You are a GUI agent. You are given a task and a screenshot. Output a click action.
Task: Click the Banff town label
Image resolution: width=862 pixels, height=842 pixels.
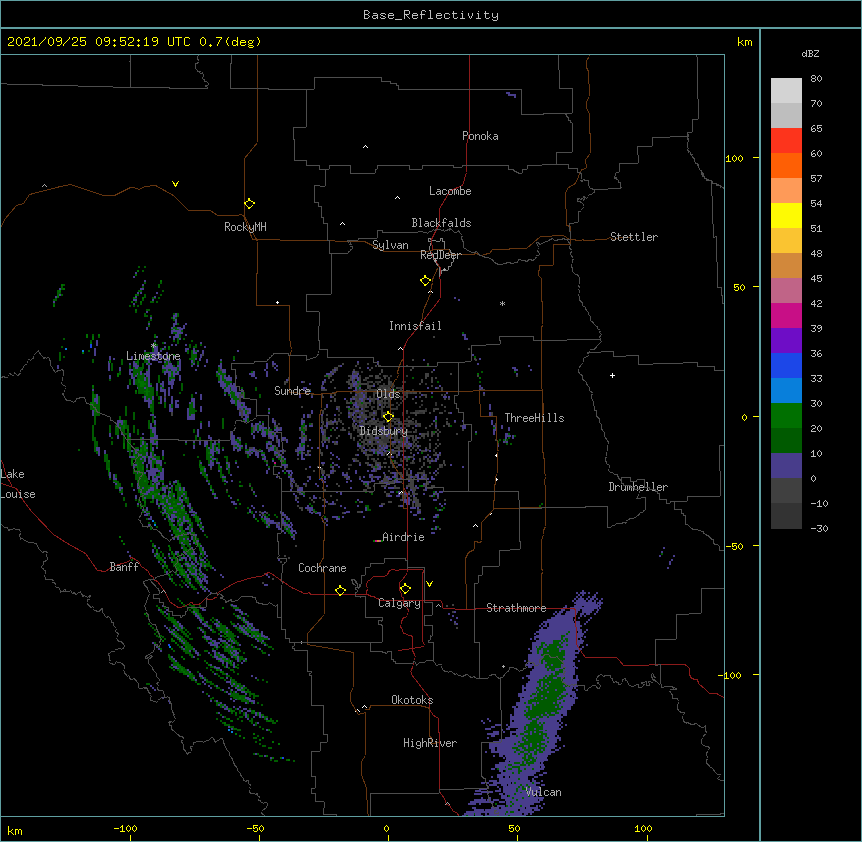[x=124, y=567]
